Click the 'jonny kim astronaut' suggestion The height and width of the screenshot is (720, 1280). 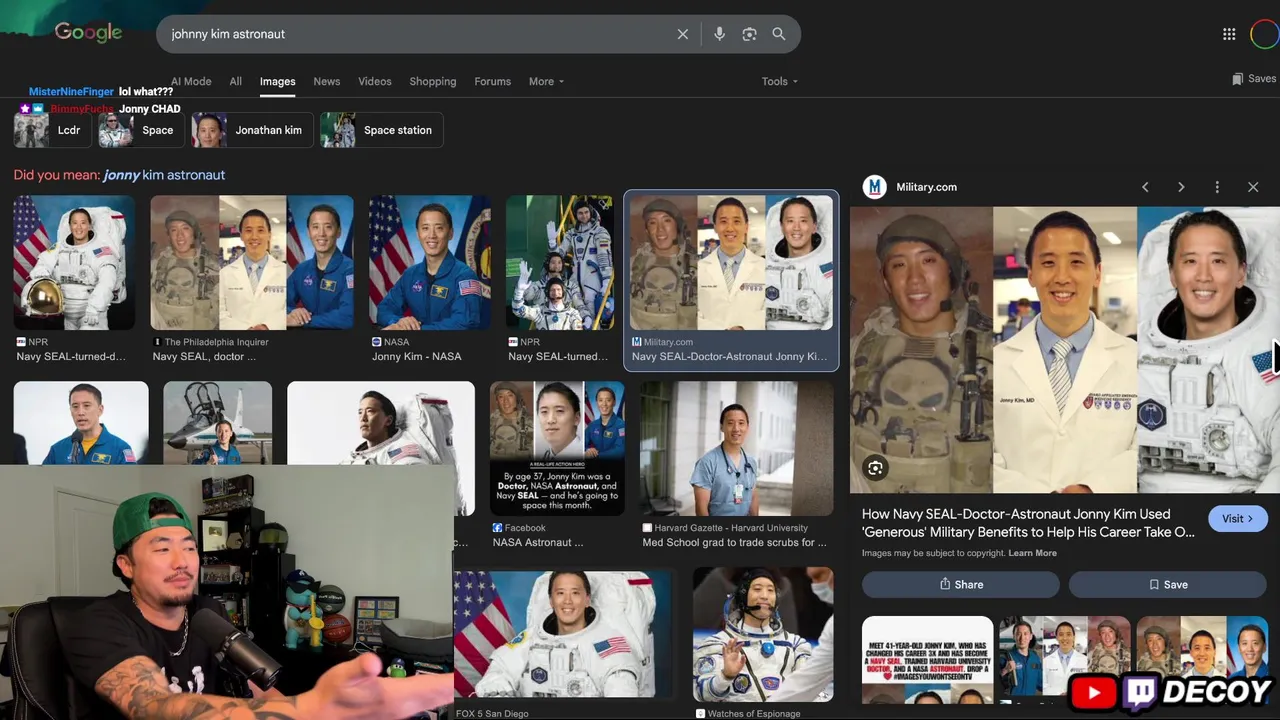click(164, 175)
